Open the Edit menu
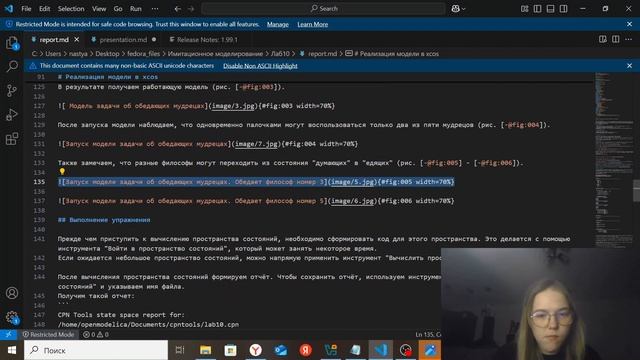640x360 pixels. tap(44, 9)
